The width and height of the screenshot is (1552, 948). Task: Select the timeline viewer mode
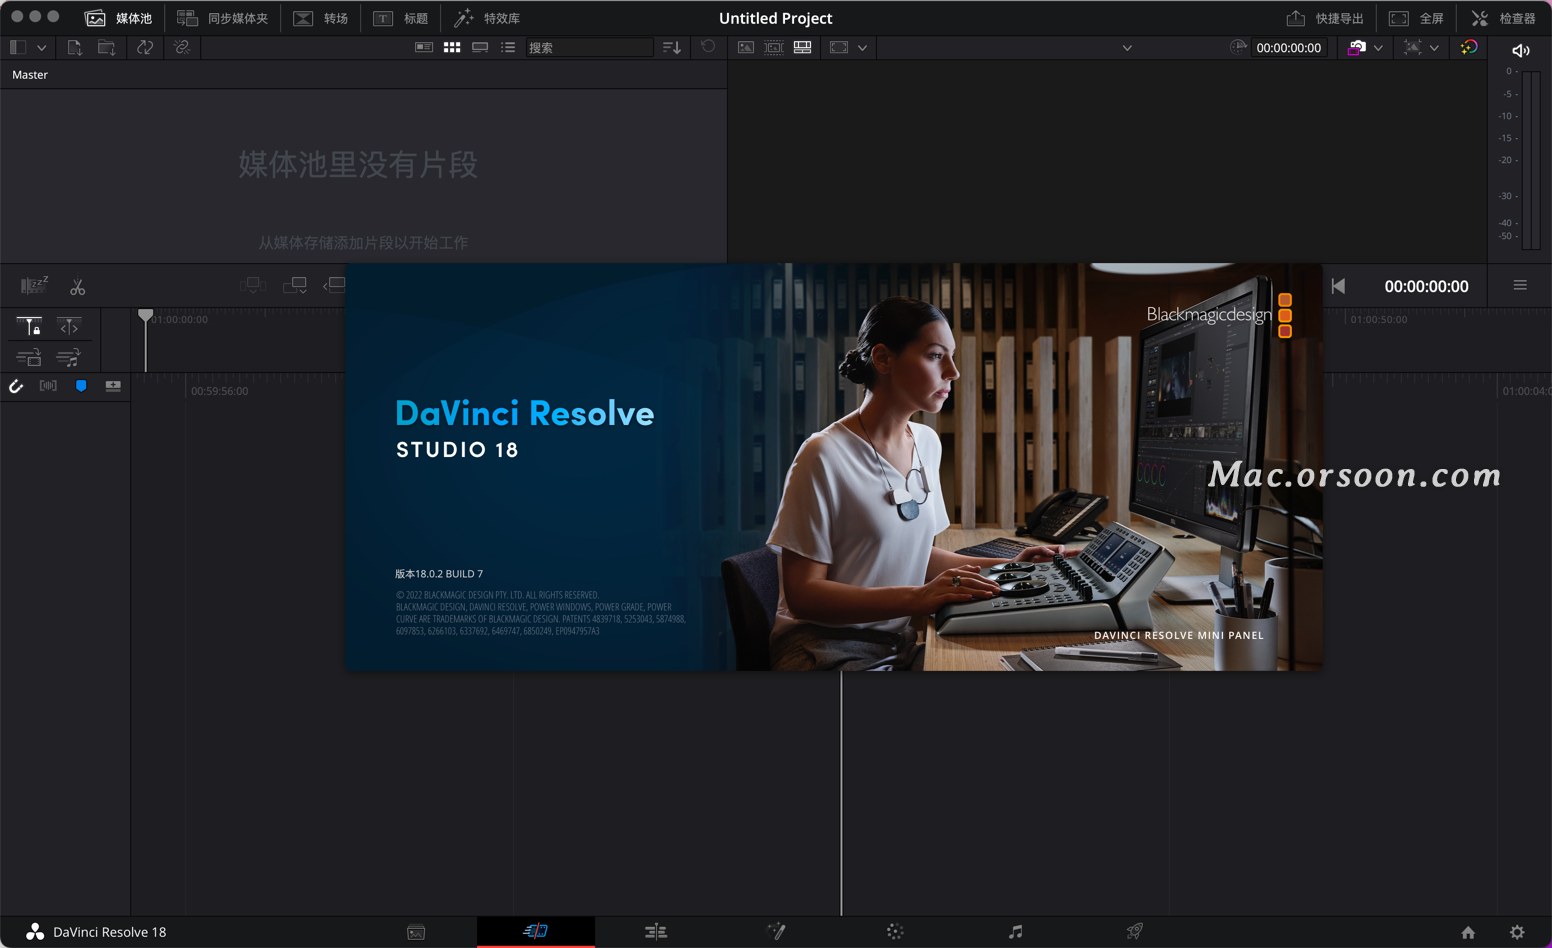(802, 47)
